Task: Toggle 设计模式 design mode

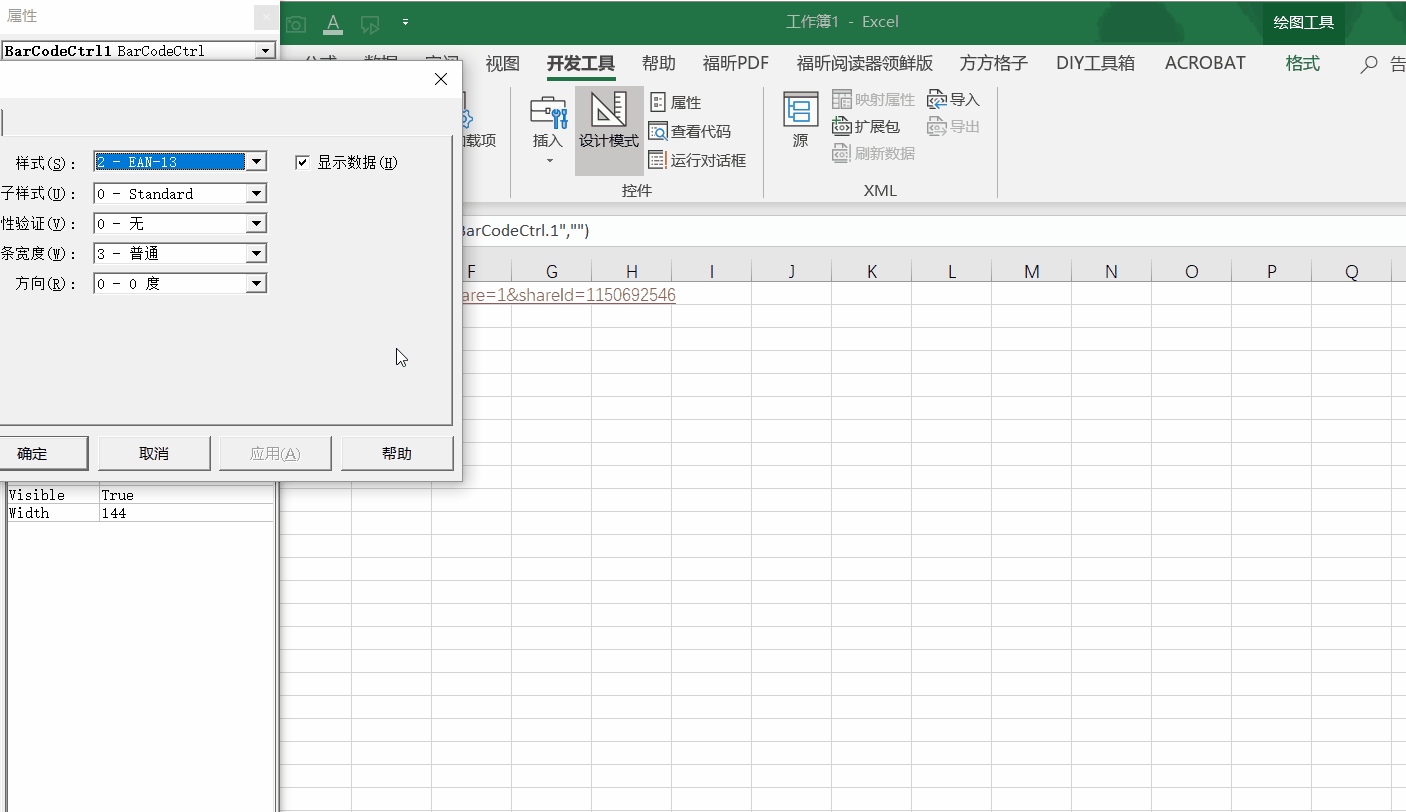Action: coord(609,131)
